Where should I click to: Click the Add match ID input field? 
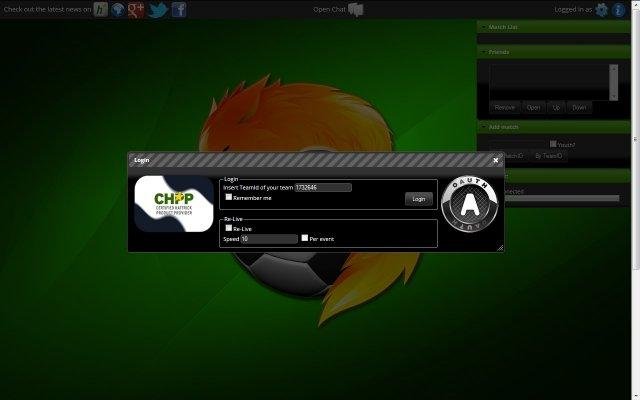[x=518, y=143]
